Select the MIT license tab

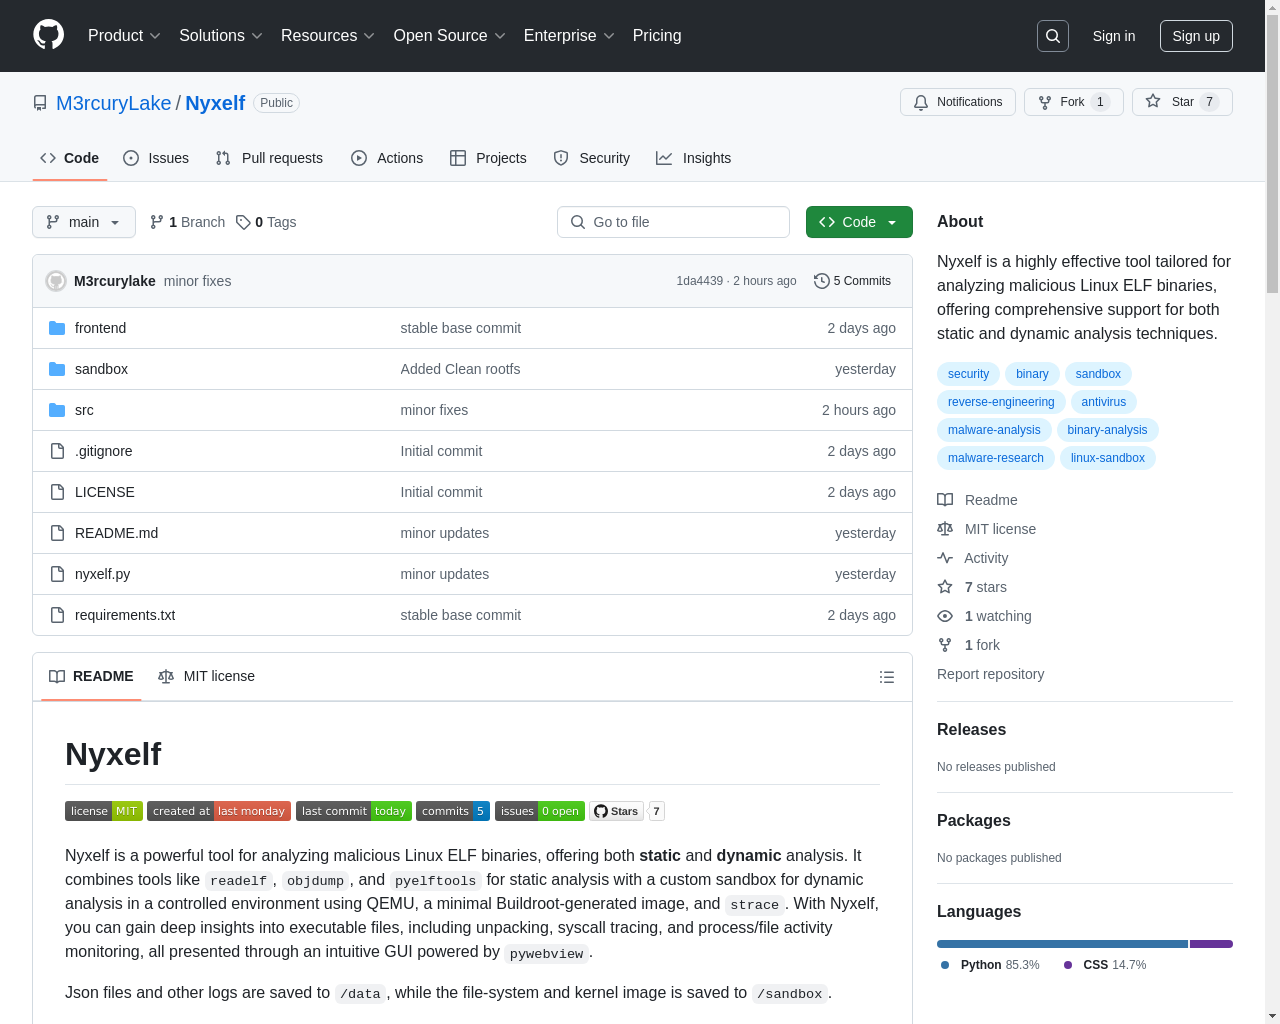pos(206,677)
